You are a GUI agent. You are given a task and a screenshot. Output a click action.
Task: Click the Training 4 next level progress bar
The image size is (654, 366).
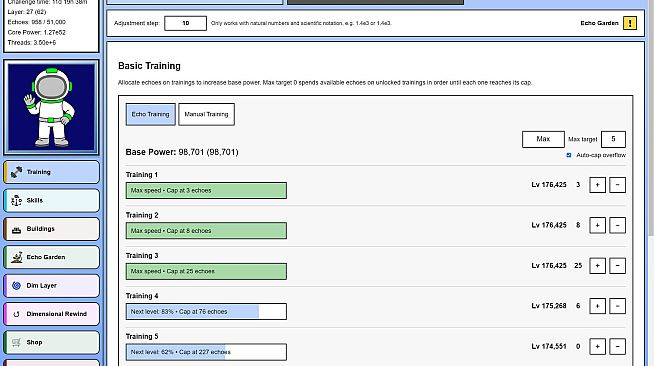tap(206, 312)
